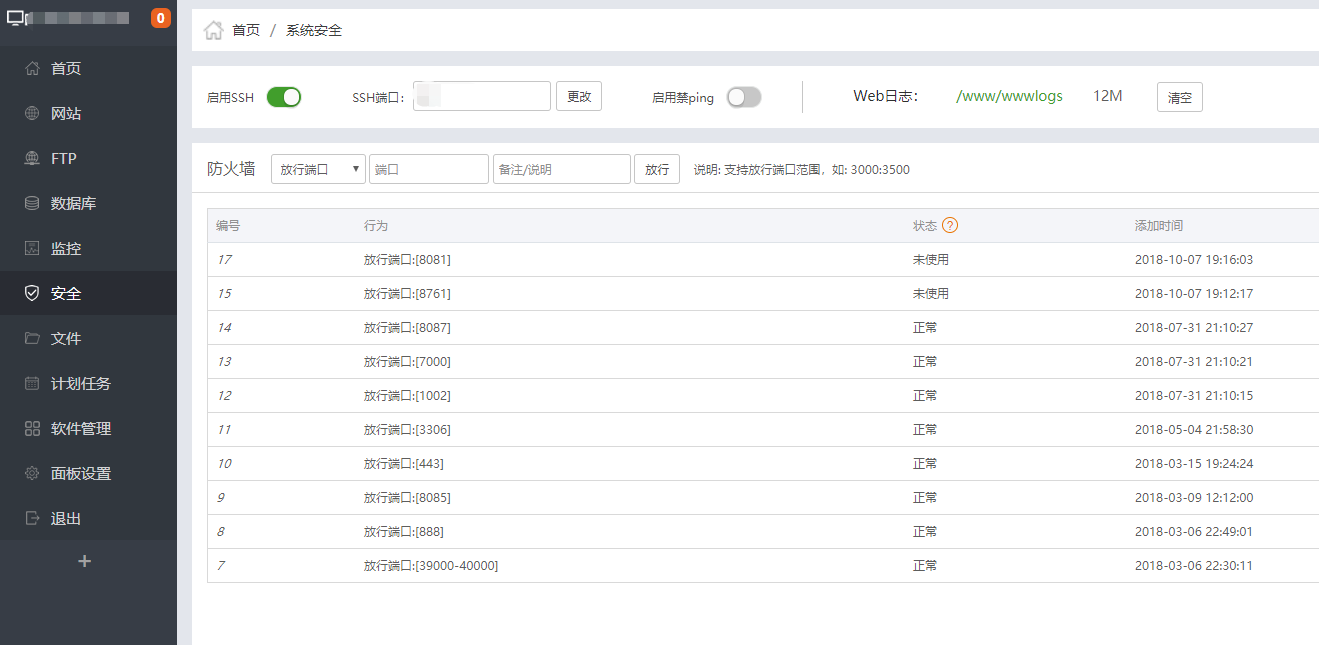This screenshot has width=1319, height=645.
Task: Click the 放行 button to allow port
Action: pos(657,170)
